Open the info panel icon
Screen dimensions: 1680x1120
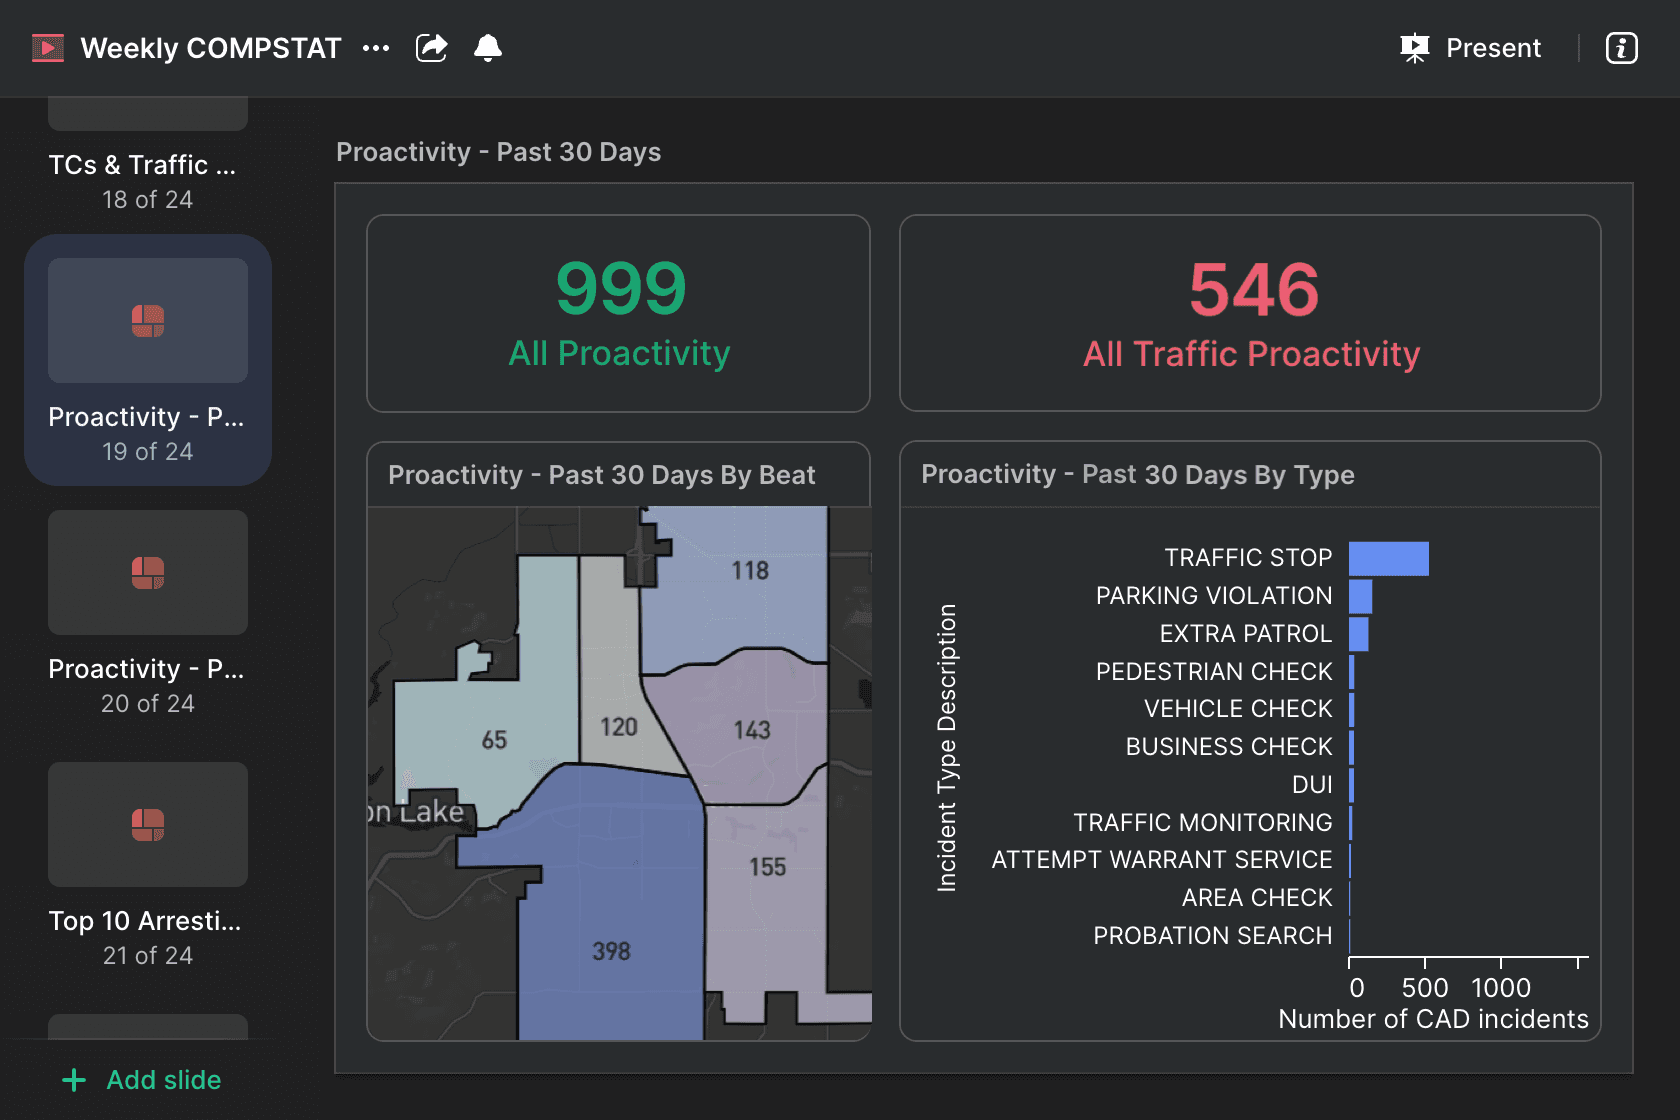click(1621, 48)
